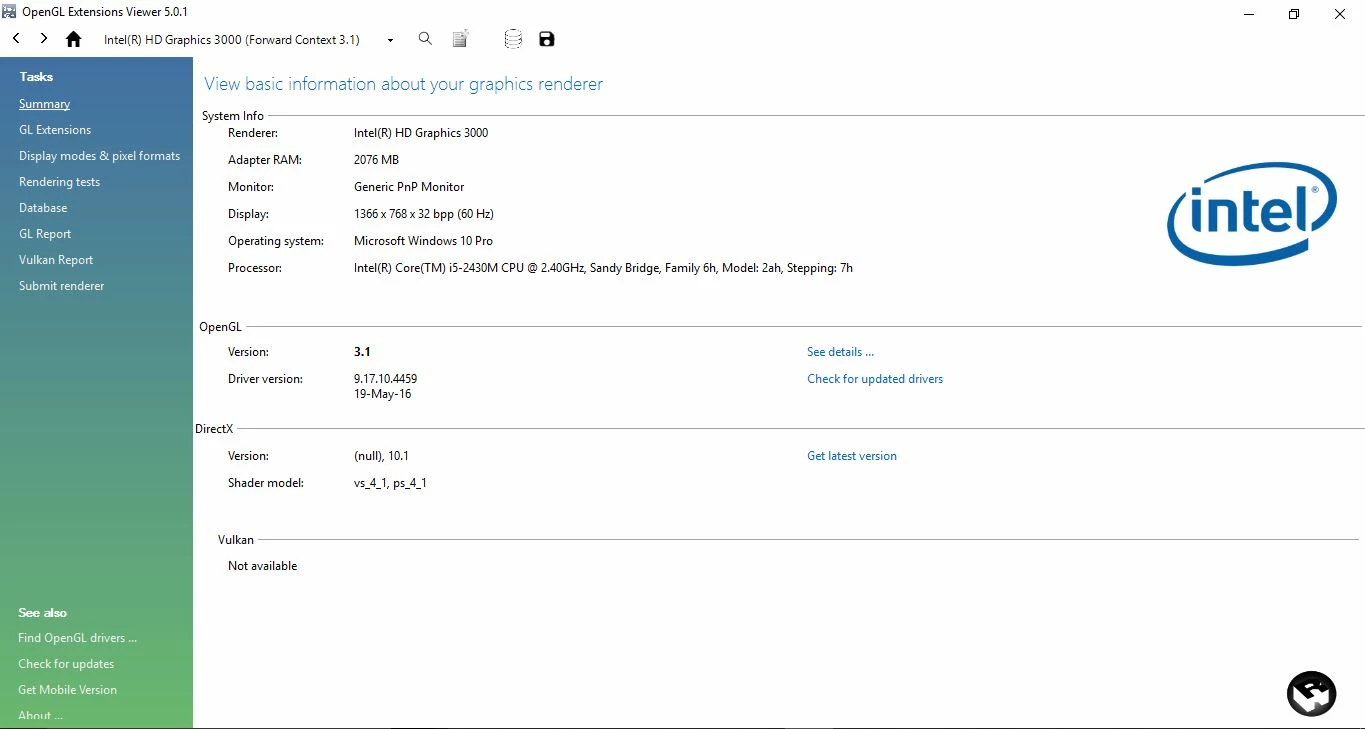This screenshot has width=1365, height=729.
Task: Click shader model value 'vs_4_1, ps_4_1'
Action: coord(390,483)
